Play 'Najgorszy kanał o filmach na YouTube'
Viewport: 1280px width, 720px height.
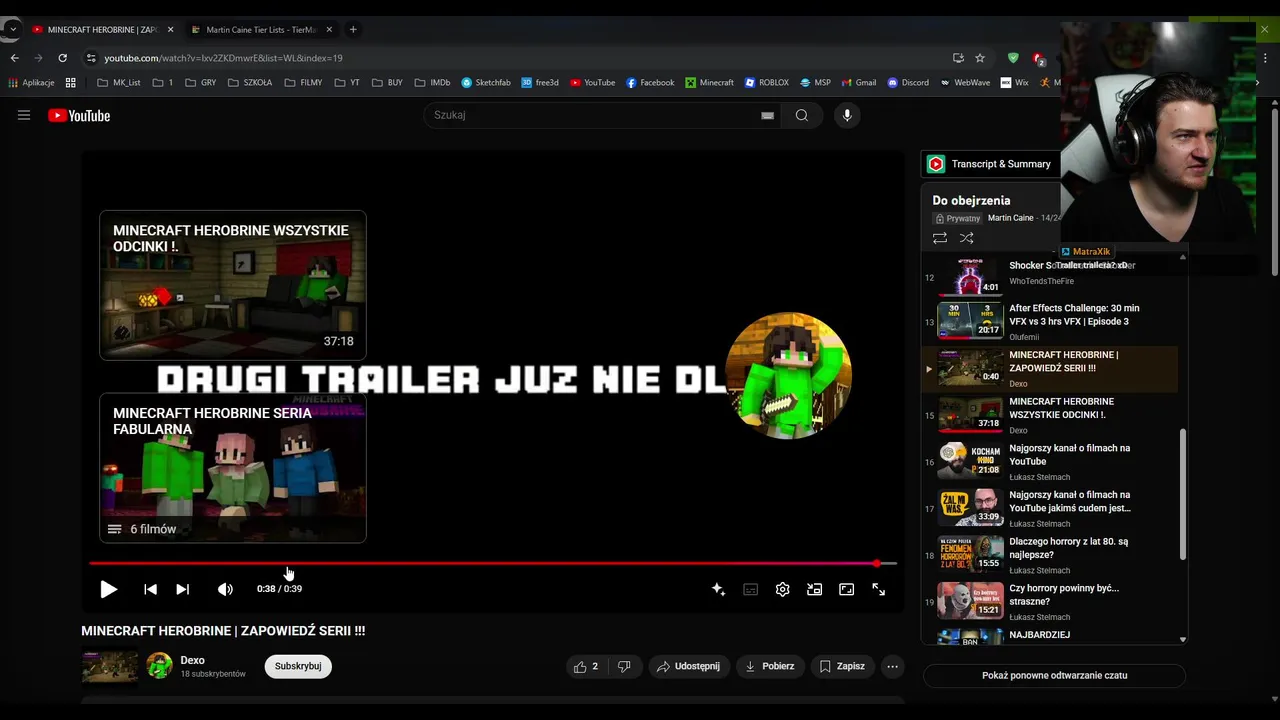pyautogui.click(x=1050, y=461)
